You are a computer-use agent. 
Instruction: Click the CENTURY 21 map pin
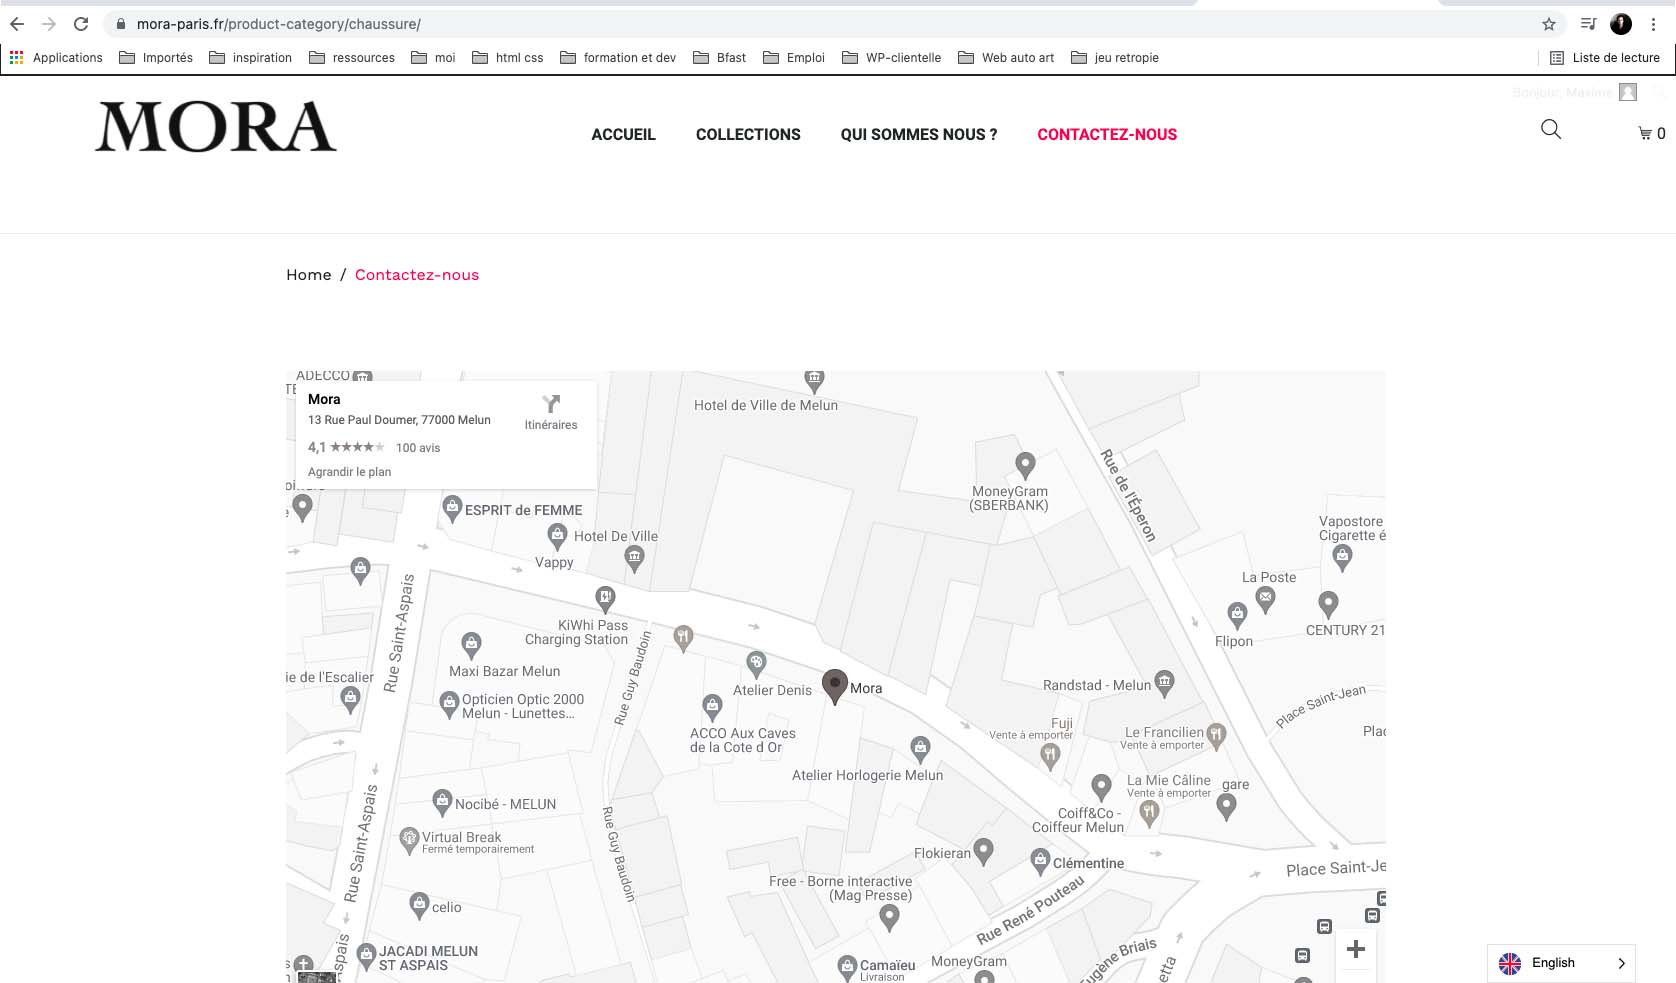(1328, 604)
